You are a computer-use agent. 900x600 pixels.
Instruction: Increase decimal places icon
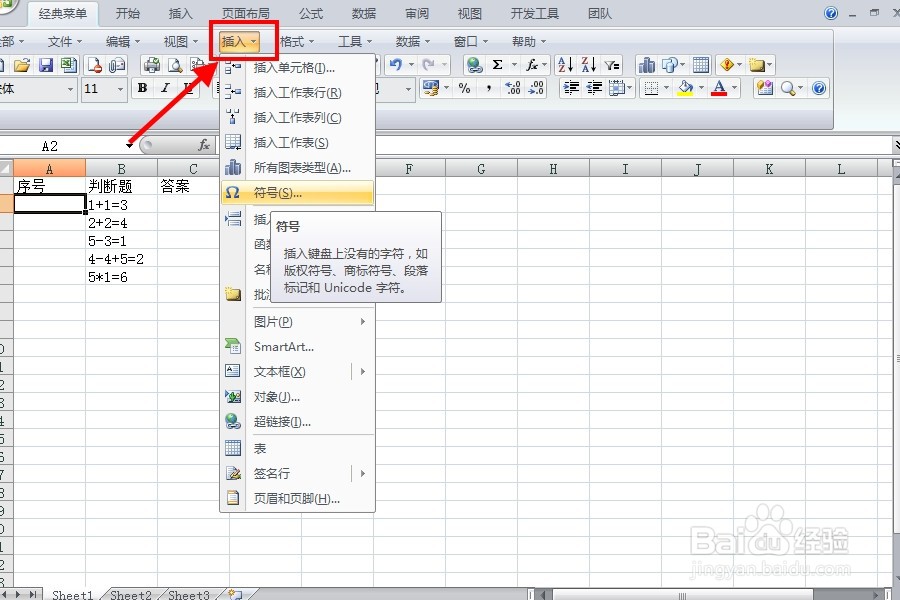[513, 88]
